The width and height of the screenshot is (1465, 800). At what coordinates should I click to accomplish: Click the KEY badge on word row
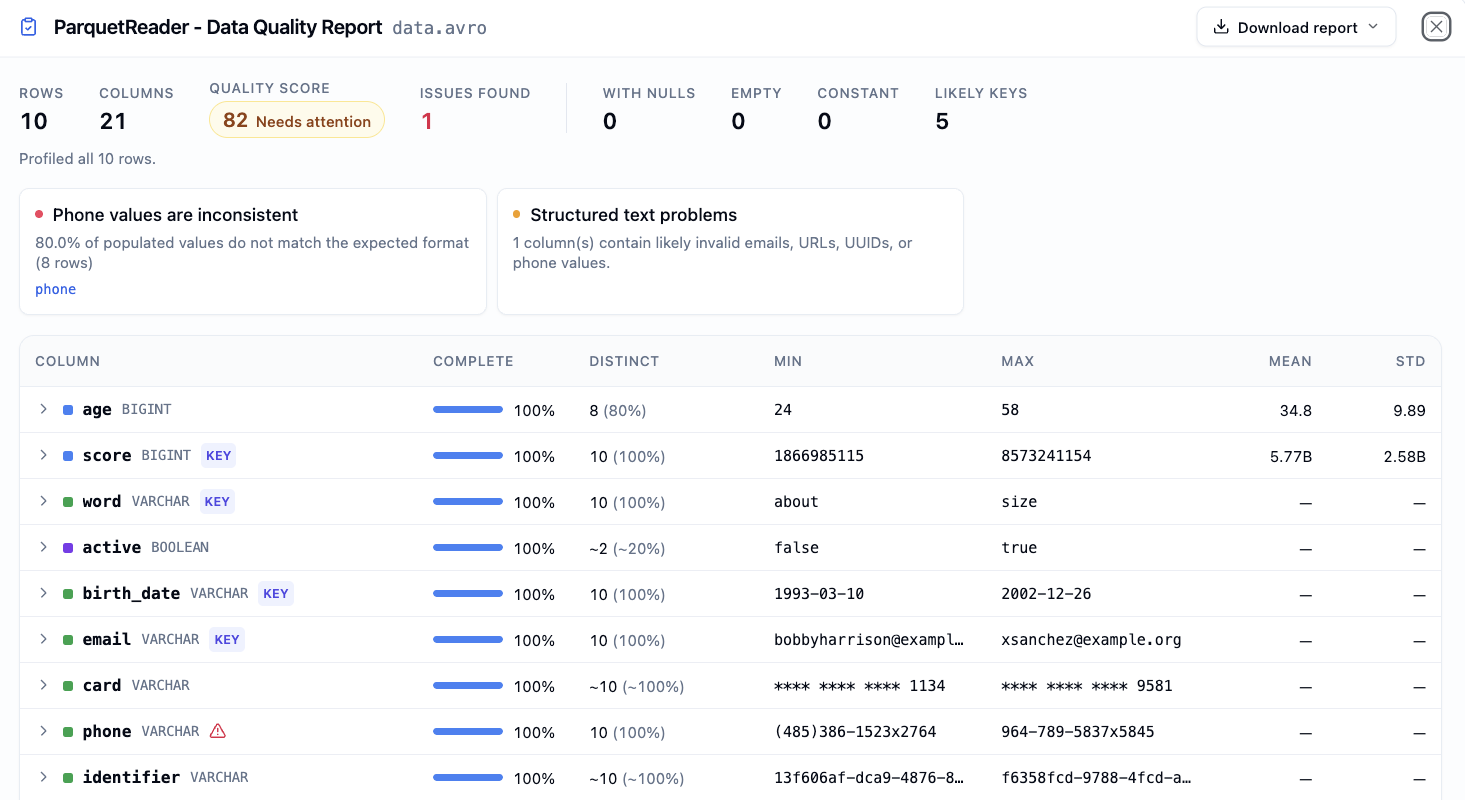coord(217,502)
